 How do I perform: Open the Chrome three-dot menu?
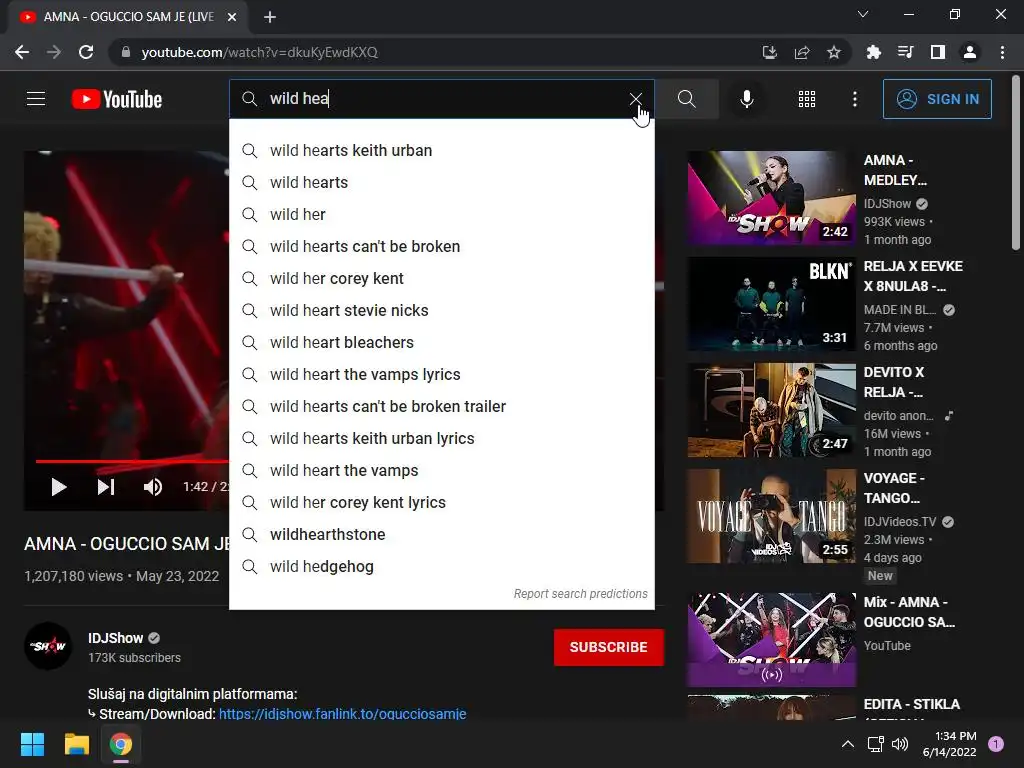(x=1002, y=52)
